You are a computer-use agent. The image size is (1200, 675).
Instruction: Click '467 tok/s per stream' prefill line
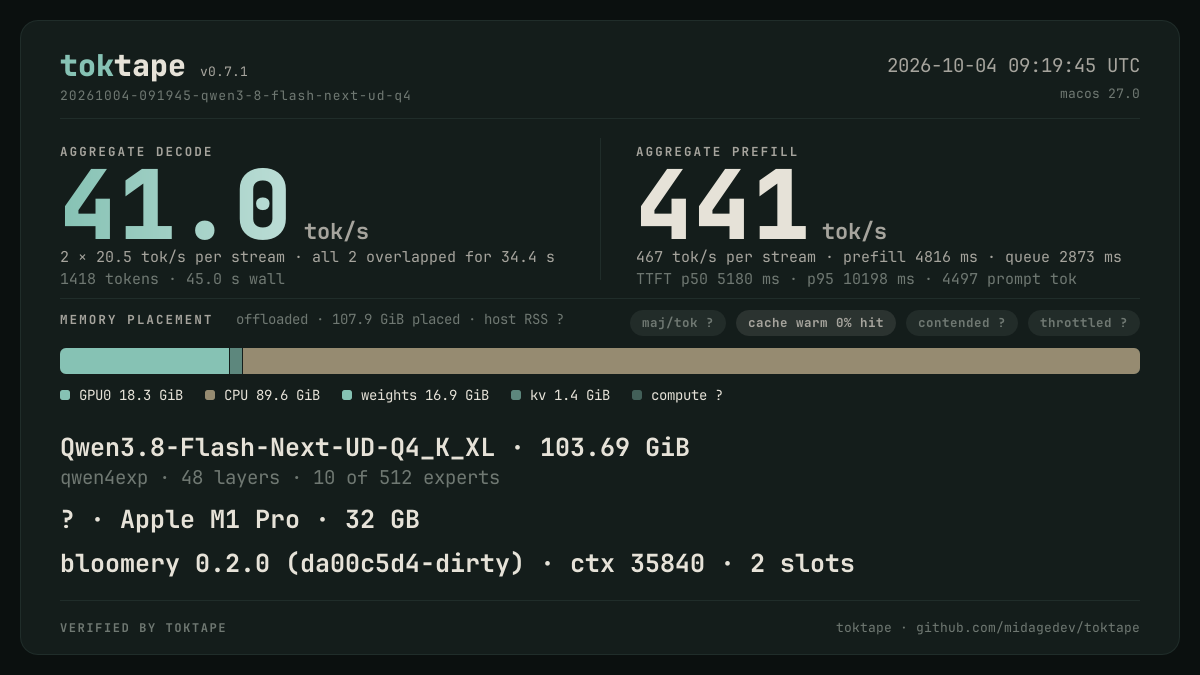[878, 257]
